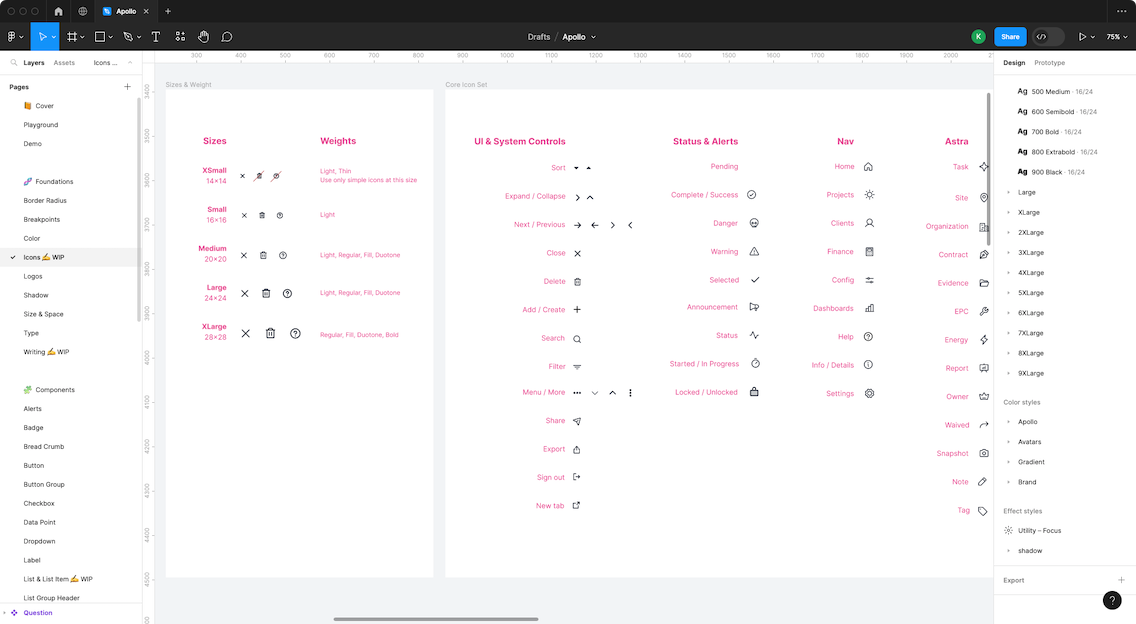The width and height of the screenshot is (1136, 624).
Task: Select the Rectangle shape tool
Action: click(100, 37)
